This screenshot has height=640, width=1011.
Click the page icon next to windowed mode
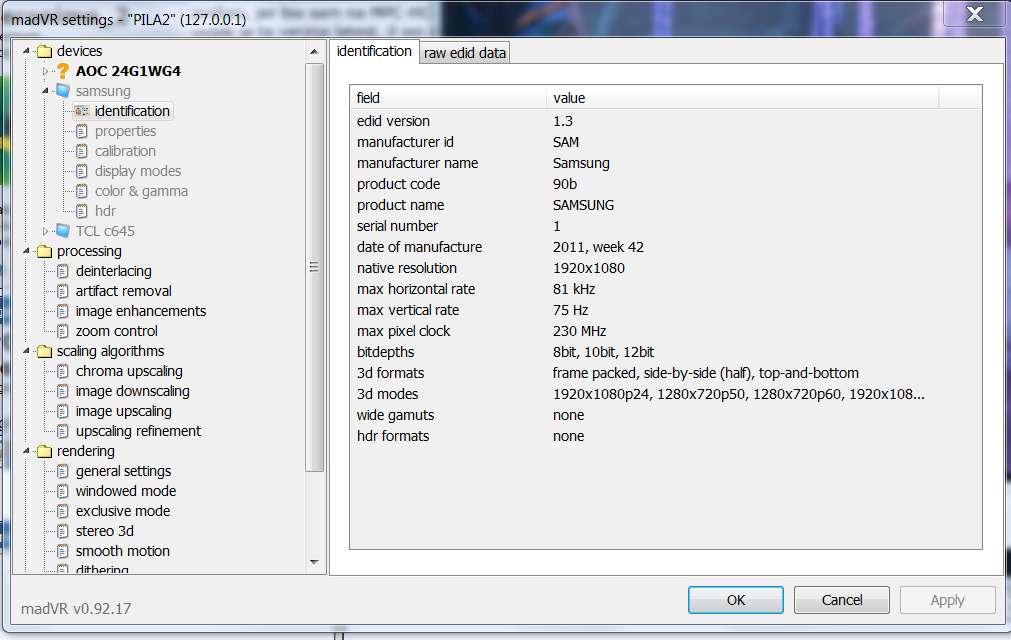point(63,490)
